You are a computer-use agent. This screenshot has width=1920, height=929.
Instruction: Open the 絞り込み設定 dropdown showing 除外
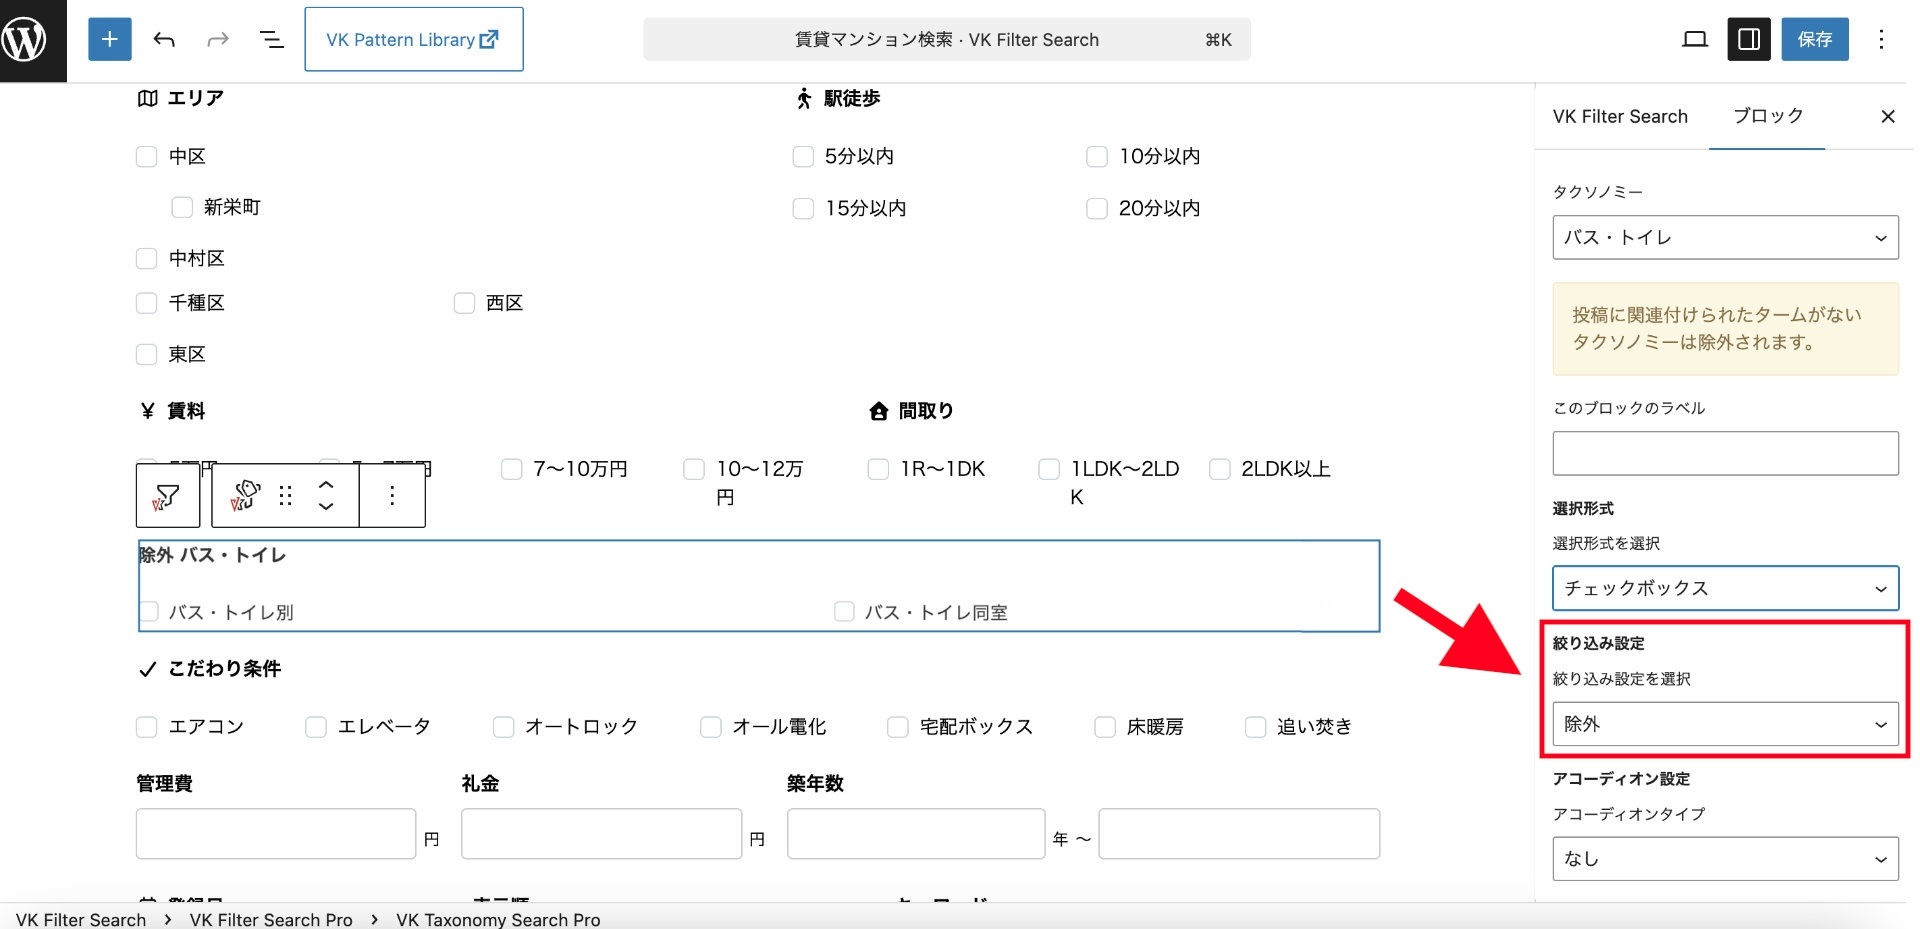[x=1724, y=724]
